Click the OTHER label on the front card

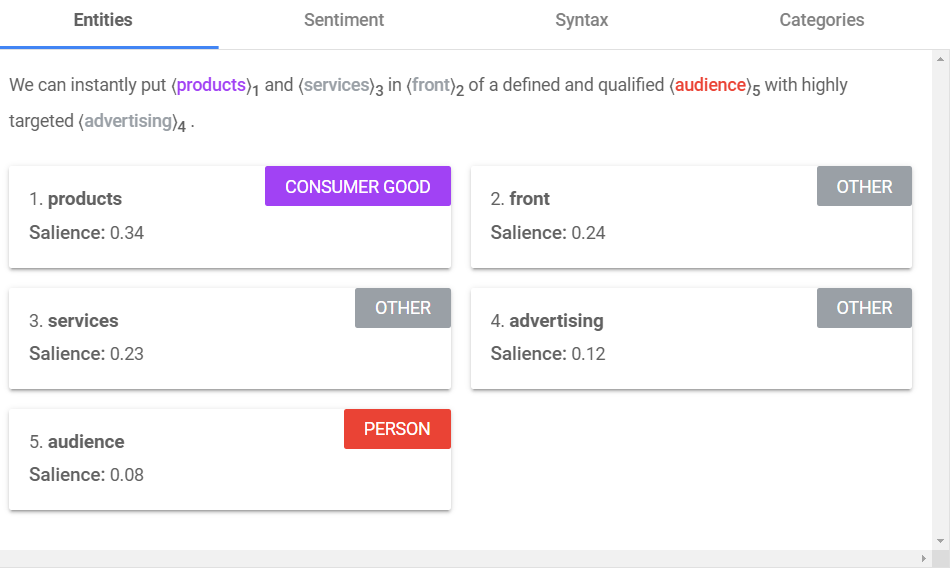864,187
